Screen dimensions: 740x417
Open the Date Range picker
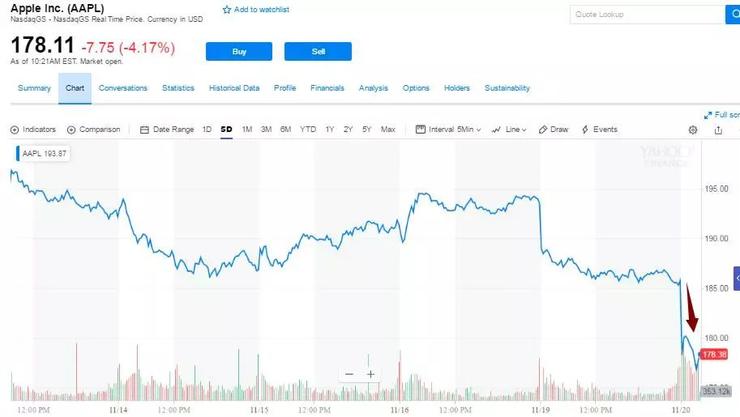point(167,129)
